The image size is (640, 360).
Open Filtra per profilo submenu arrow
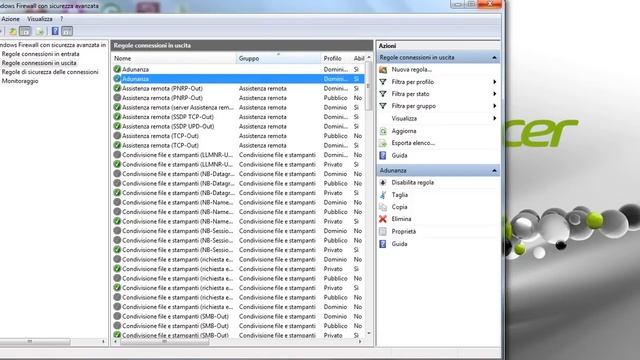pos(494,82)
